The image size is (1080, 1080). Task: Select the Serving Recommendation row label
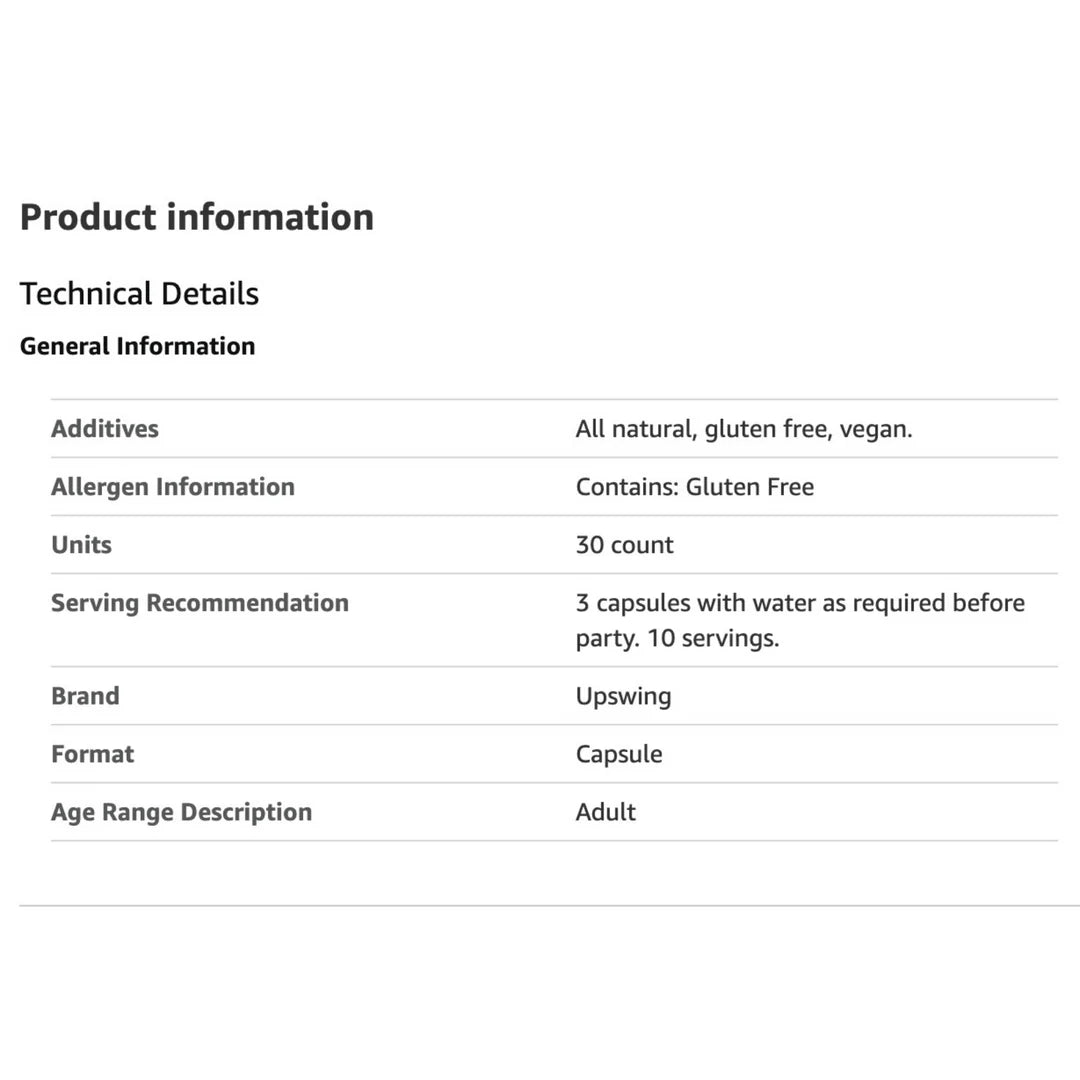pyautogui.click(x=200, y=603)
